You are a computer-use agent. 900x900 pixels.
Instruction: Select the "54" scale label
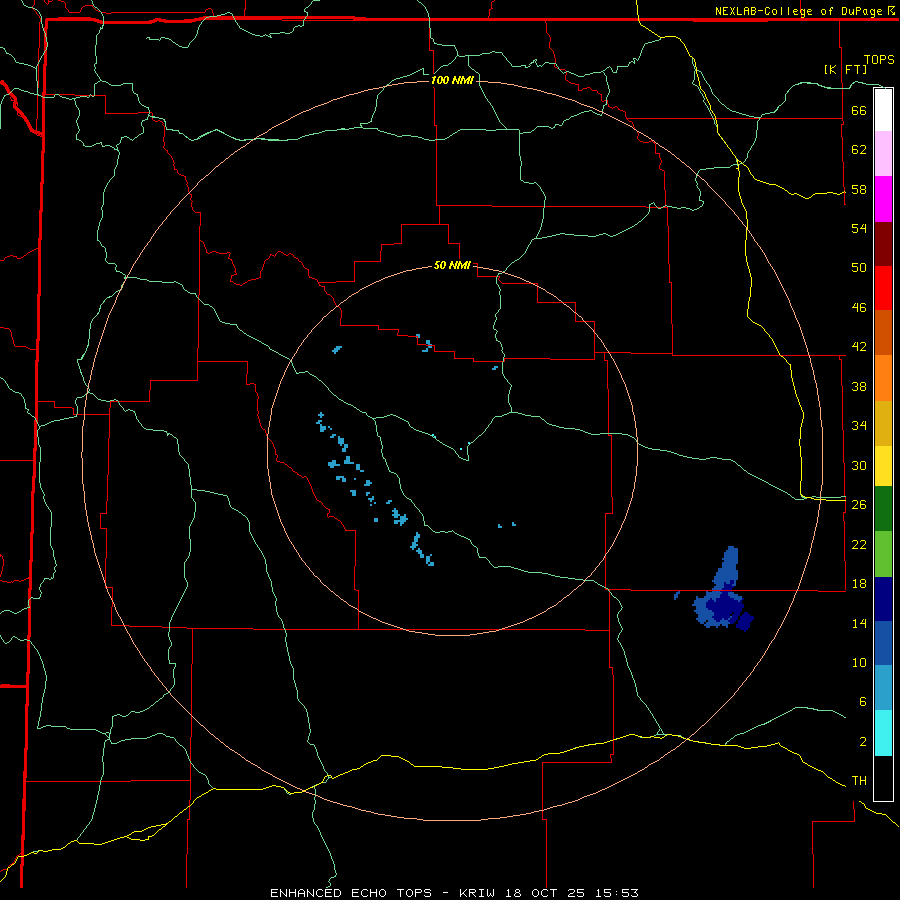tap(859, 228)
